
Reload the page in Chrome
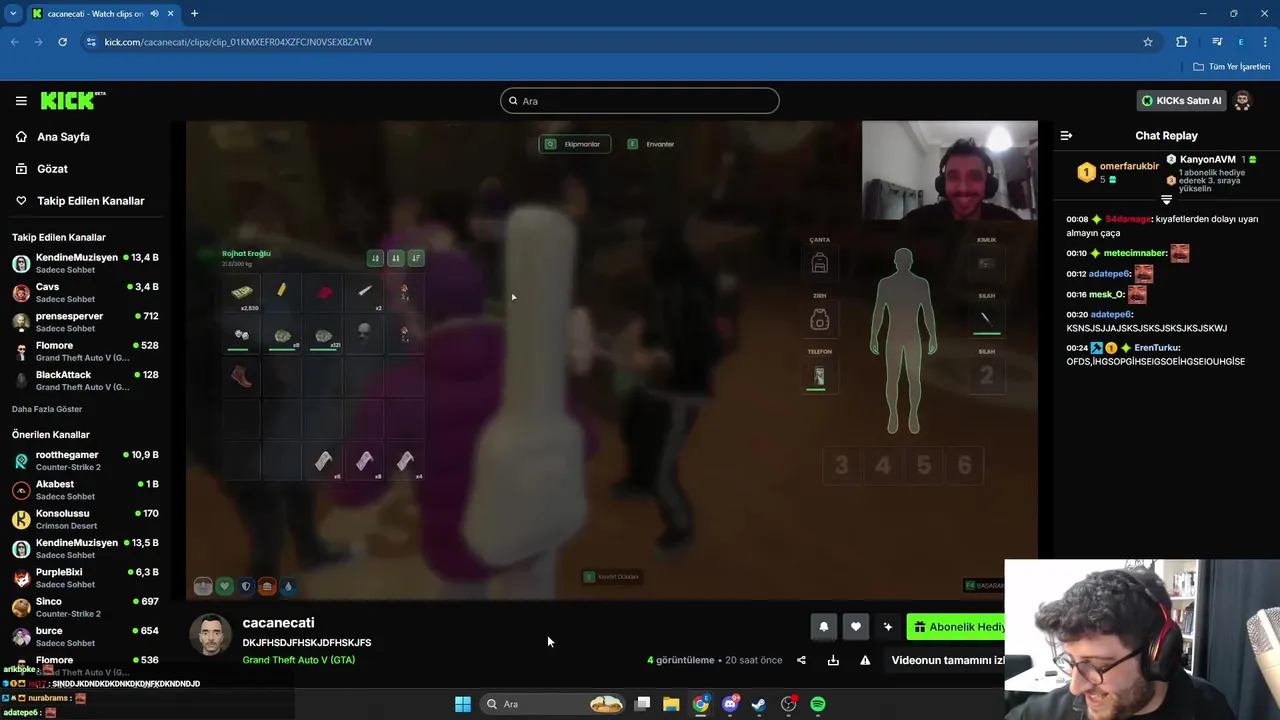pos(62,42)
